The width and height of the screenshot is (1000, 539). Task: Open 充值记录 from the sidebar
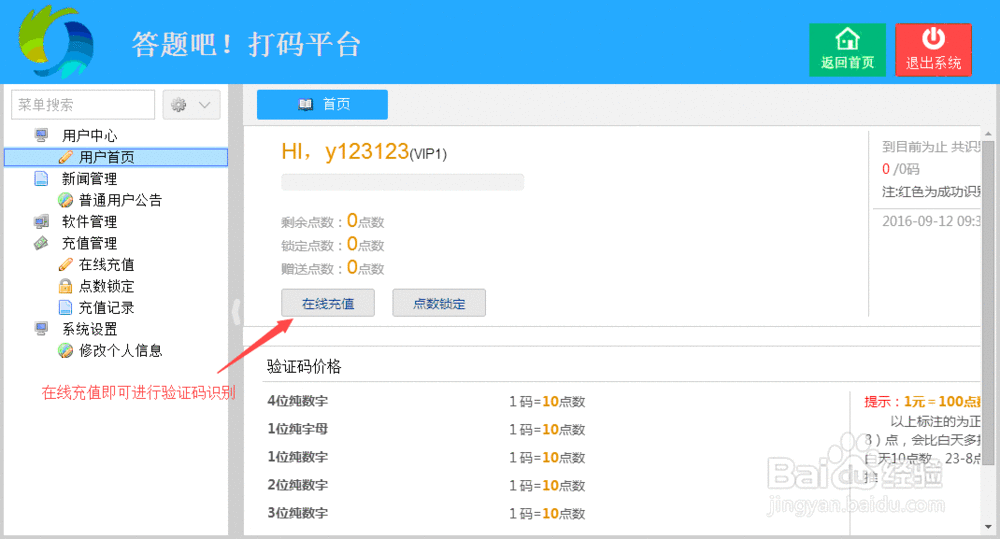click(x=106, y=308)
